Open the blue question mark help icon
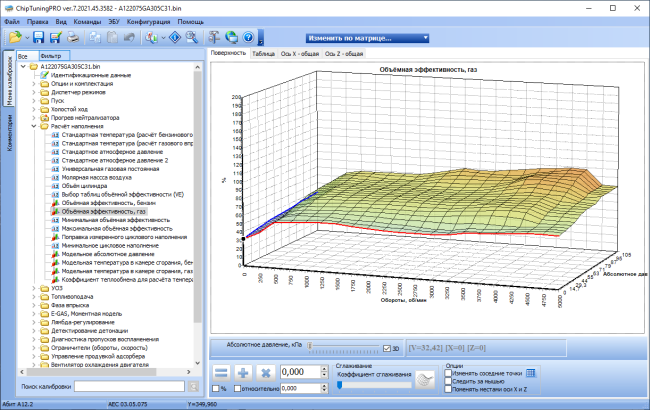The width and height of the screenshot is (650, 410). click(248, 37)
